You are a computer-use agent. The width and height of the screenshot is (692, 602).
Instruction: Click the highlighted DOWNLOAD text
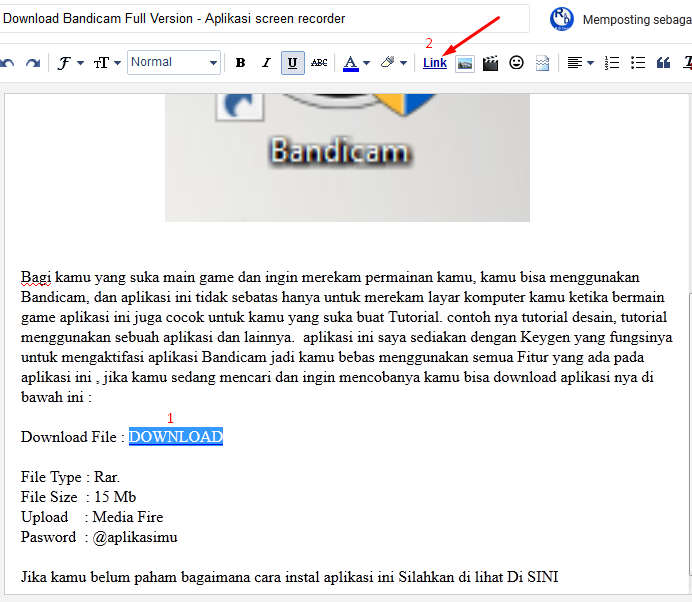(x=176, y=436)
